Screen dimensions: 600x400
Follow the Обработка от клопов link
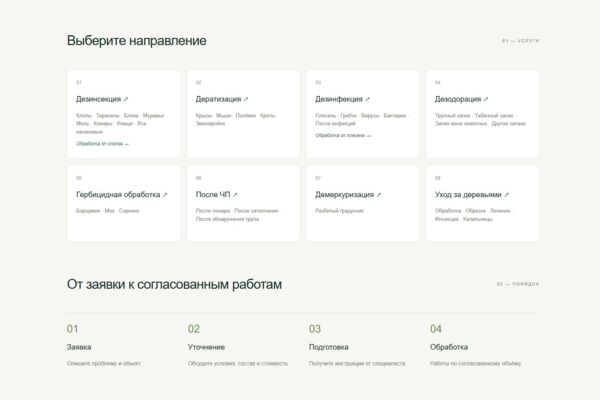pos(102,144)
